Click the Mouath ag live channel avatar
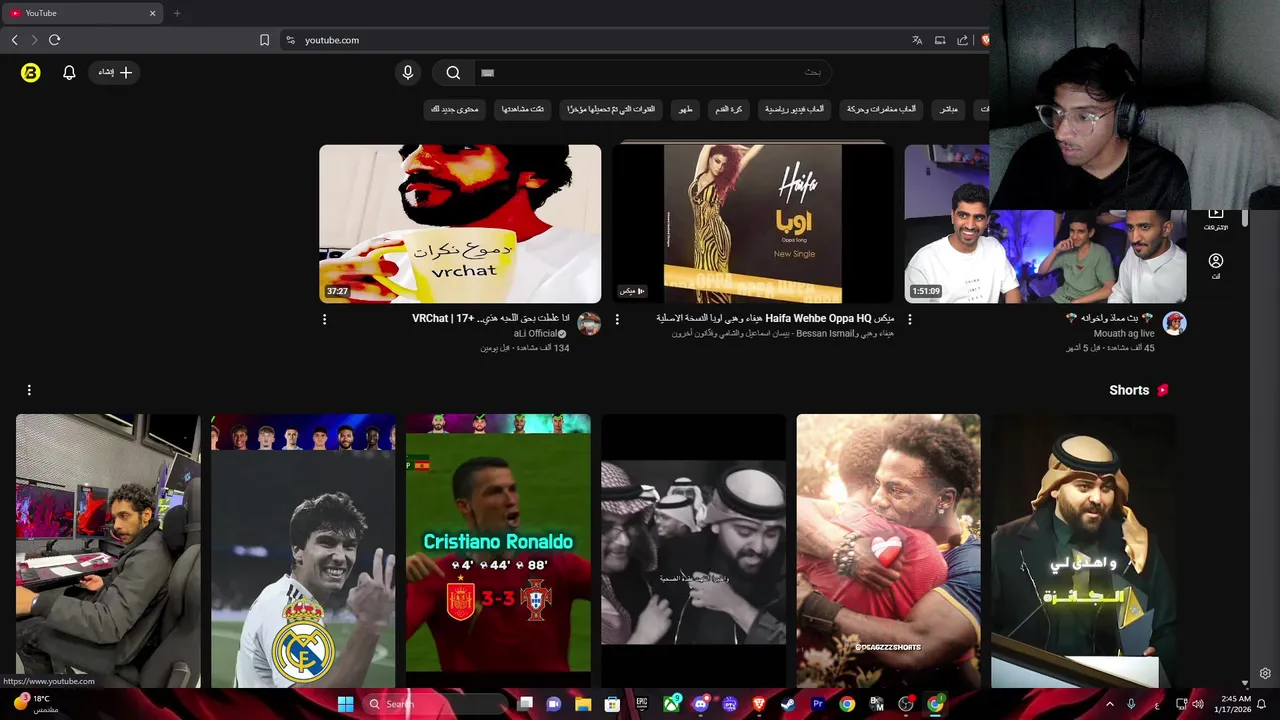 click(x=1174, y=324)
